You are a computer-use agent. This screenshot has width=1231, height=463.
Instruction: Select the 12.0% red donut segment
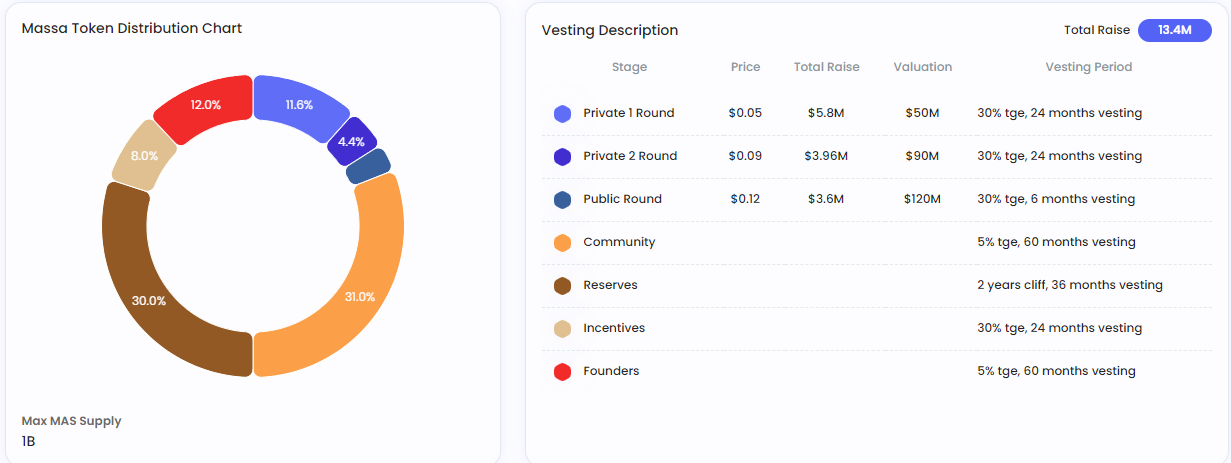click(204, 104)
